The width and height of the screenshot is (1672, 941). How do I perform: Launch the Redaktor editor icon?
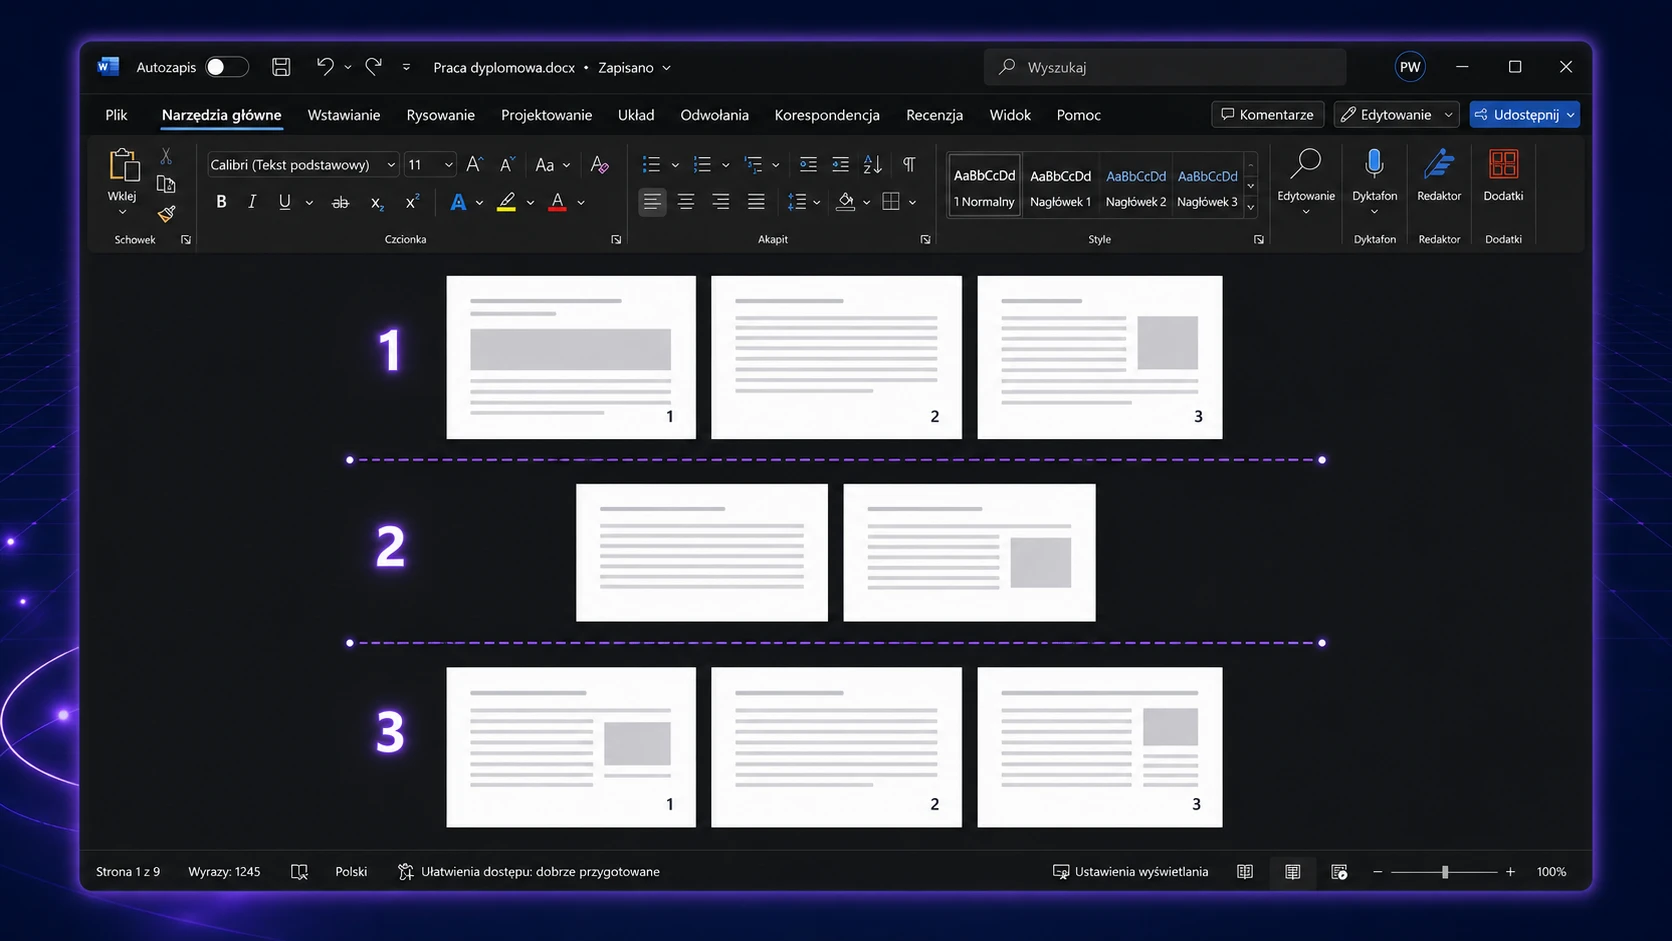[x=1439, y=165]
